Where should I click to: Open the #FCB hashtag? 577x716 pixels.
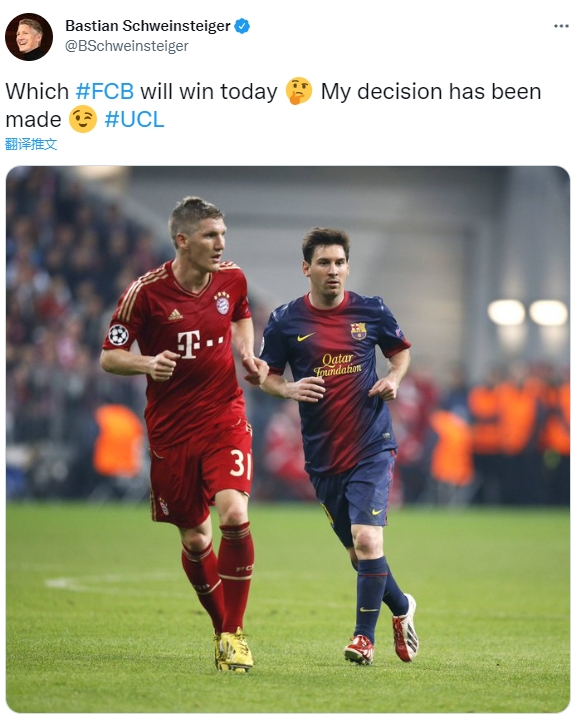point(105,91)
